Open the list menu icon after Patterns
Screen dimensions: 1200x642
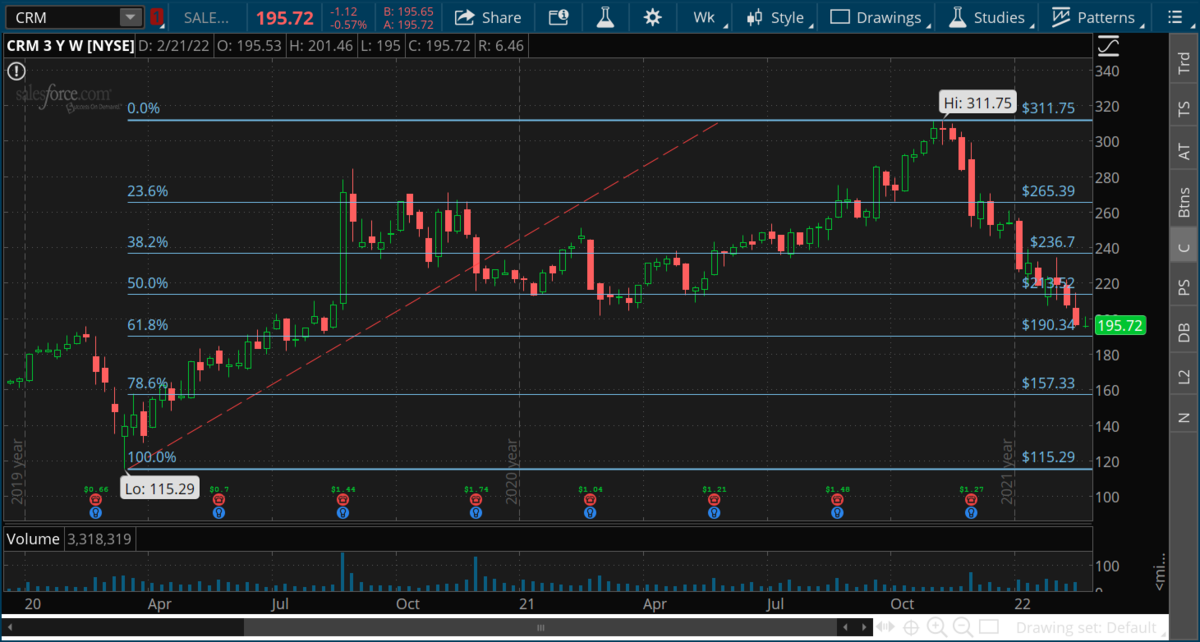pyautogui.click(x=1173, y=17)
